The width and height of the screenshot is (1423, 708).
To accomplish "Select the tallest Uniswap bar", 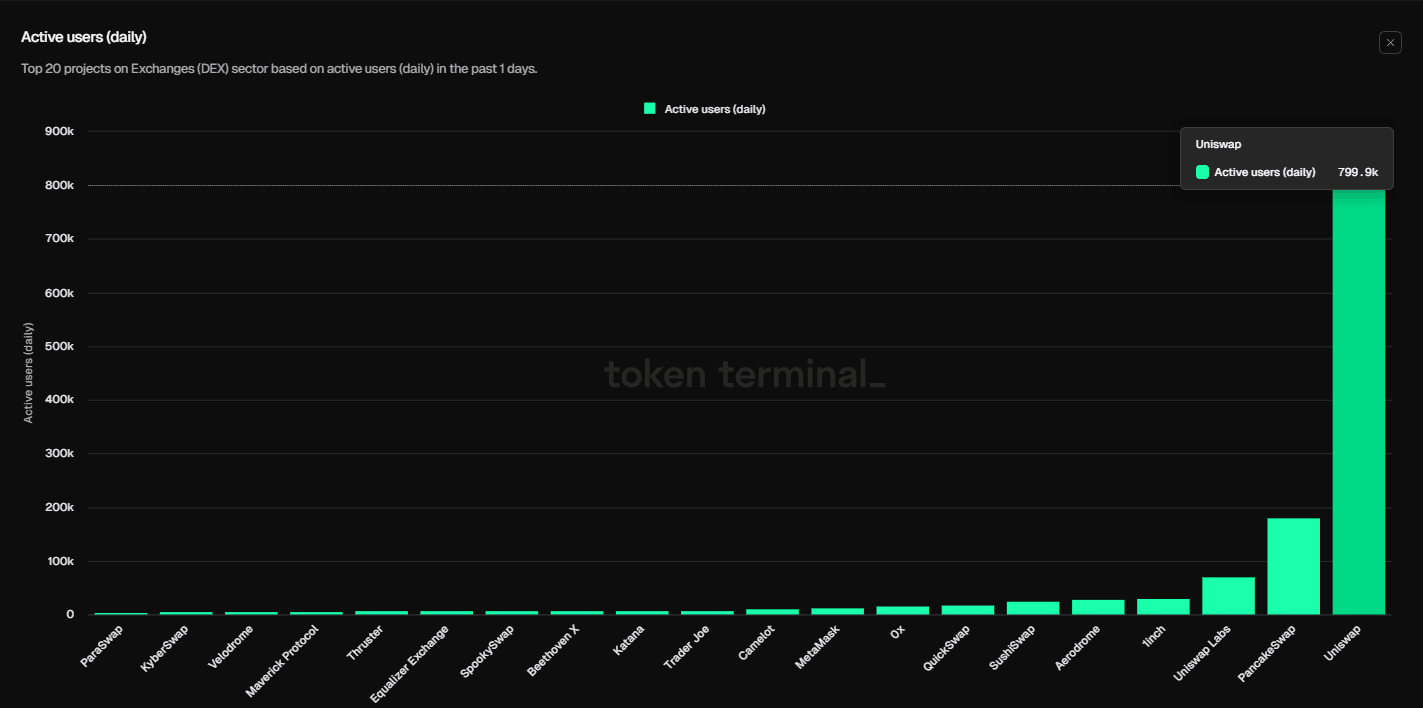I will pos(1358,400).
